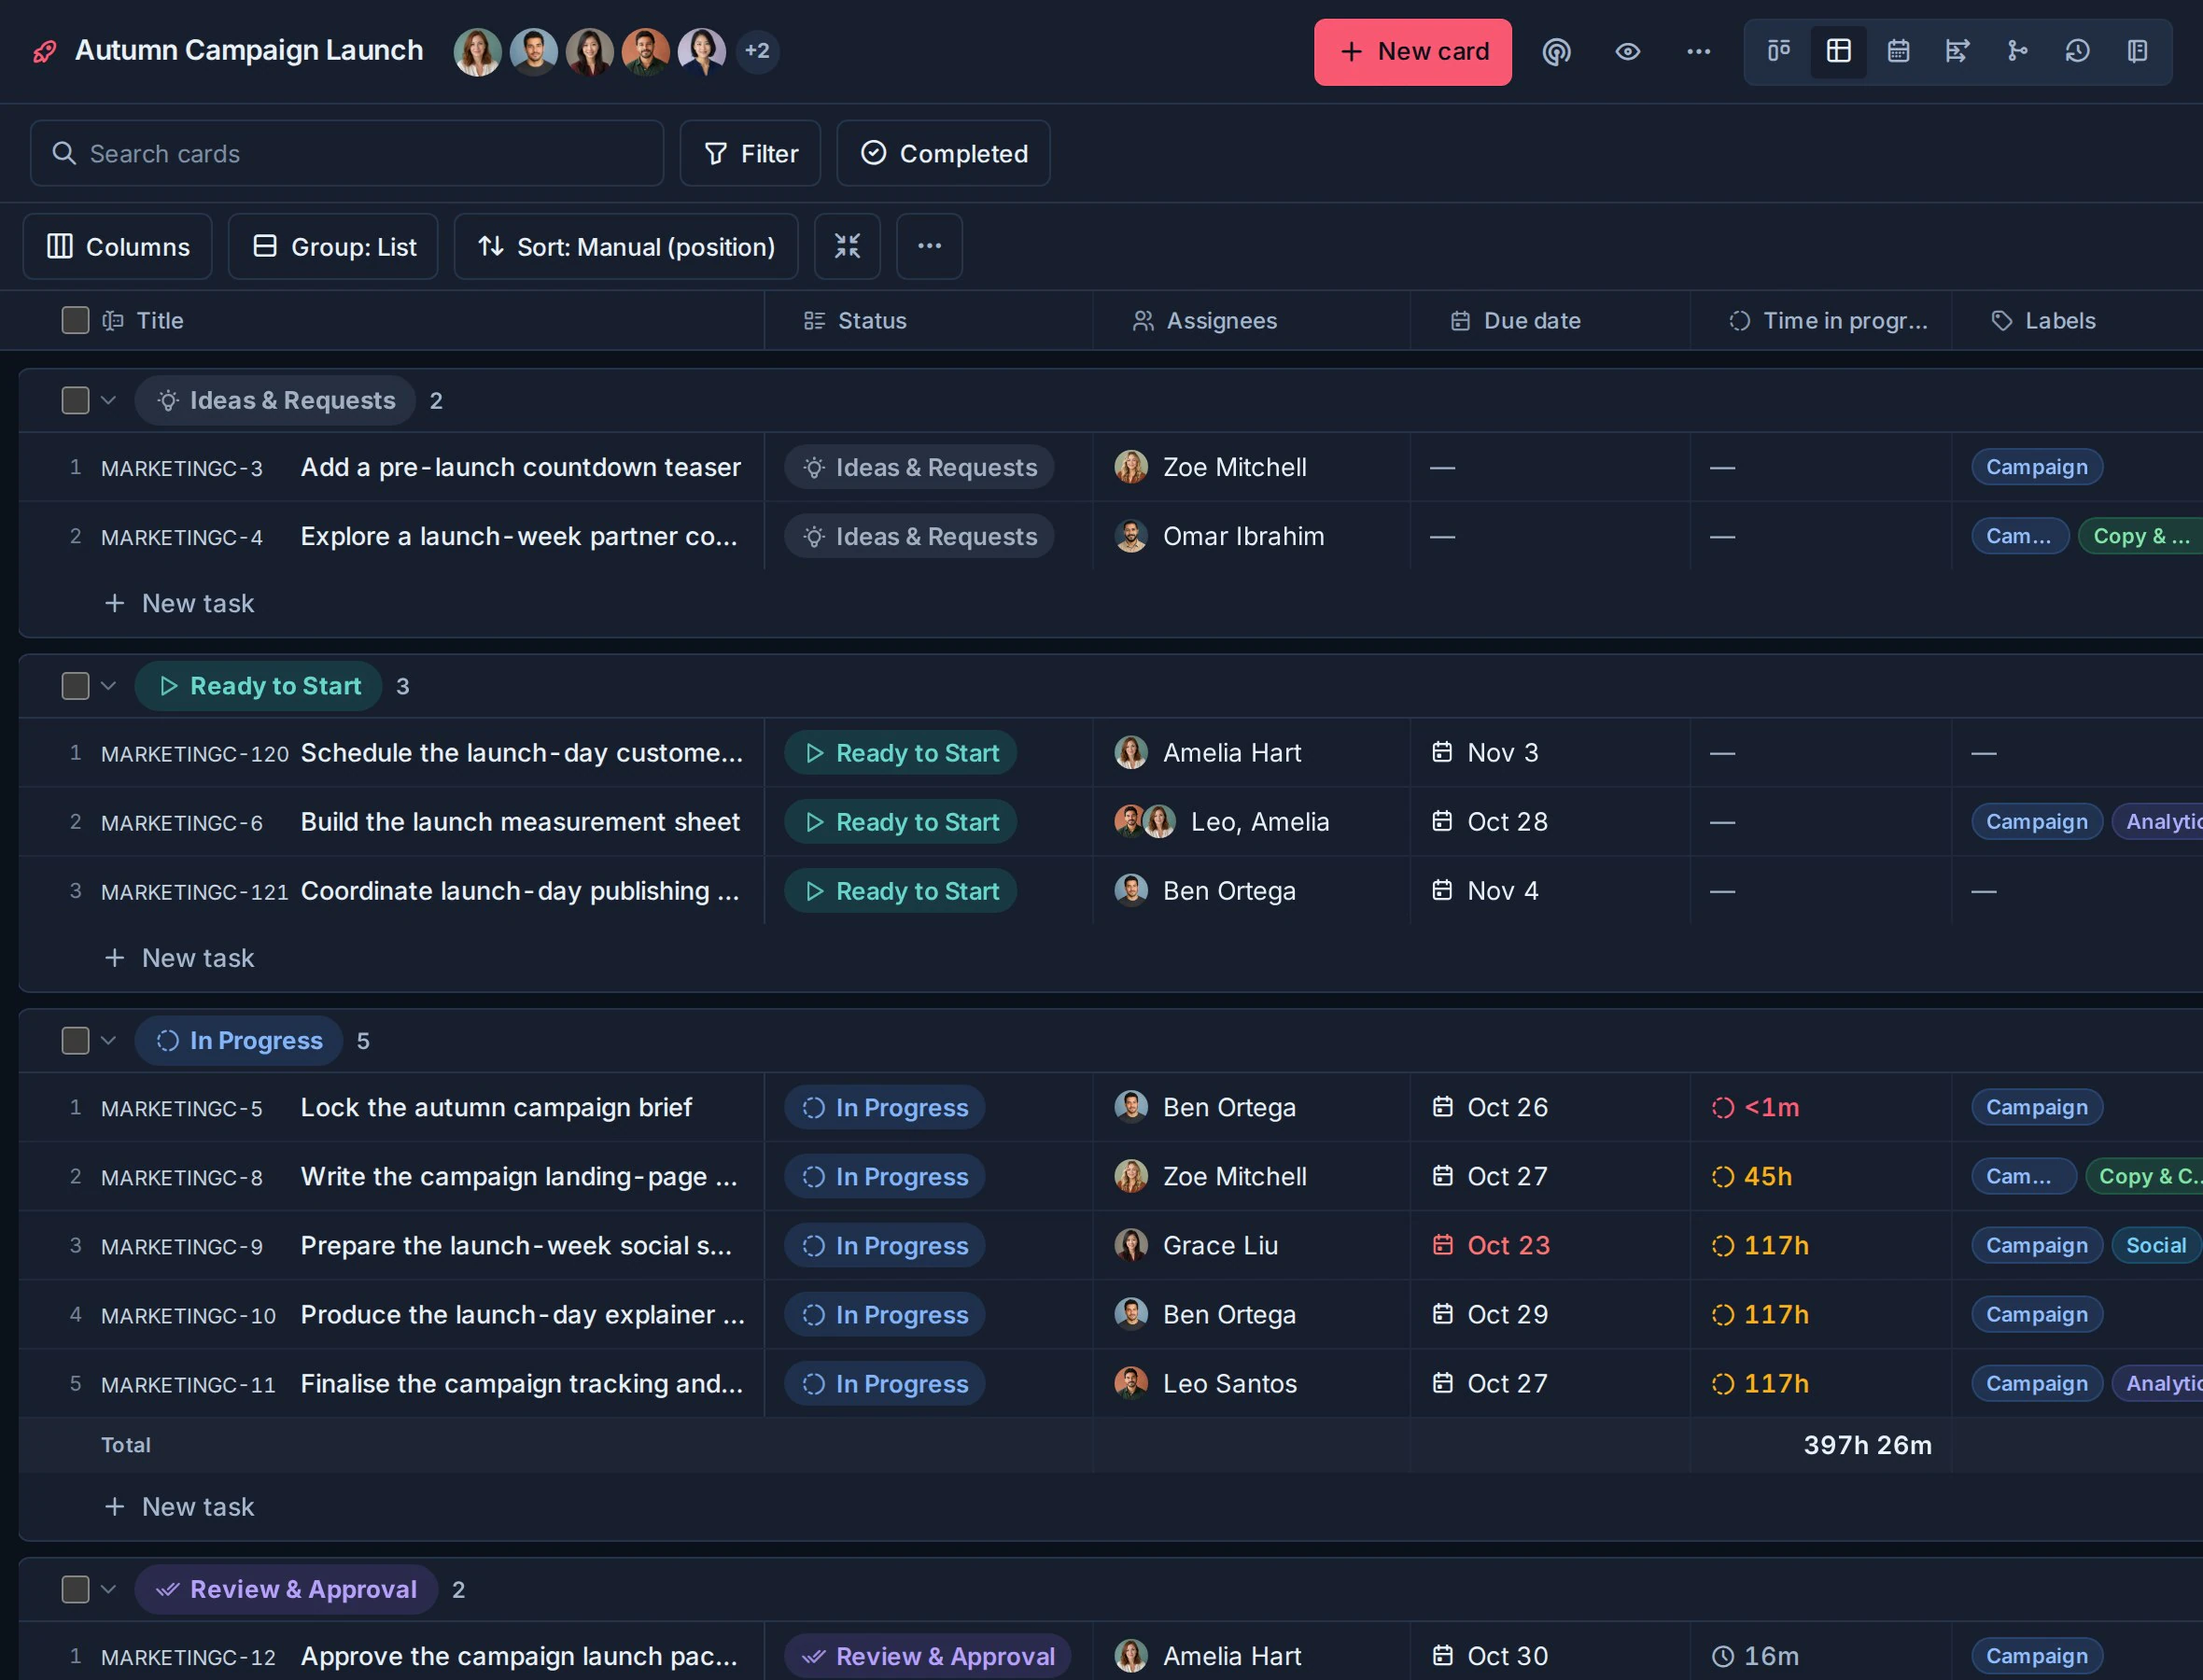Open the timeline view icon
The width and height of the screenshot is (2203, 1680).
click(x=1957, y=51)
